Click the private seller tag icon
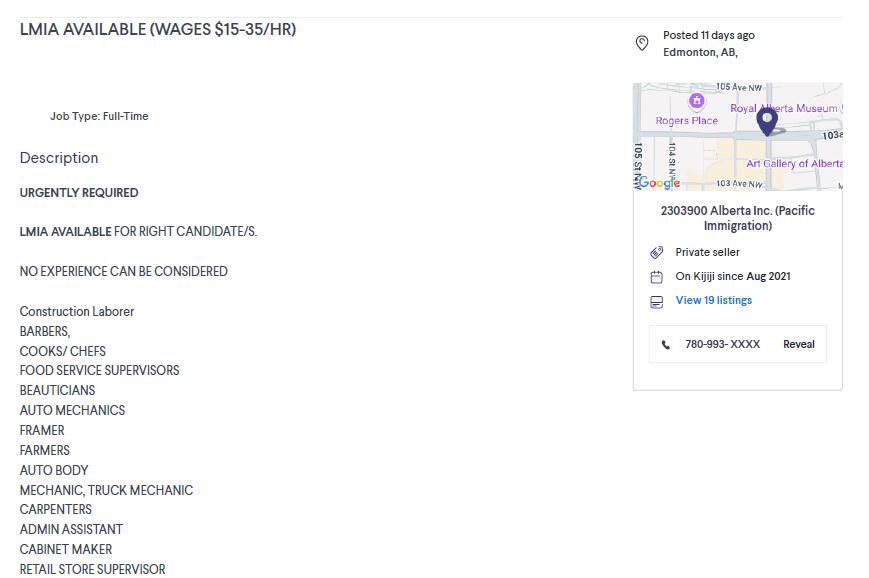Viewport: 869px width, 578px height. (656, 253)
